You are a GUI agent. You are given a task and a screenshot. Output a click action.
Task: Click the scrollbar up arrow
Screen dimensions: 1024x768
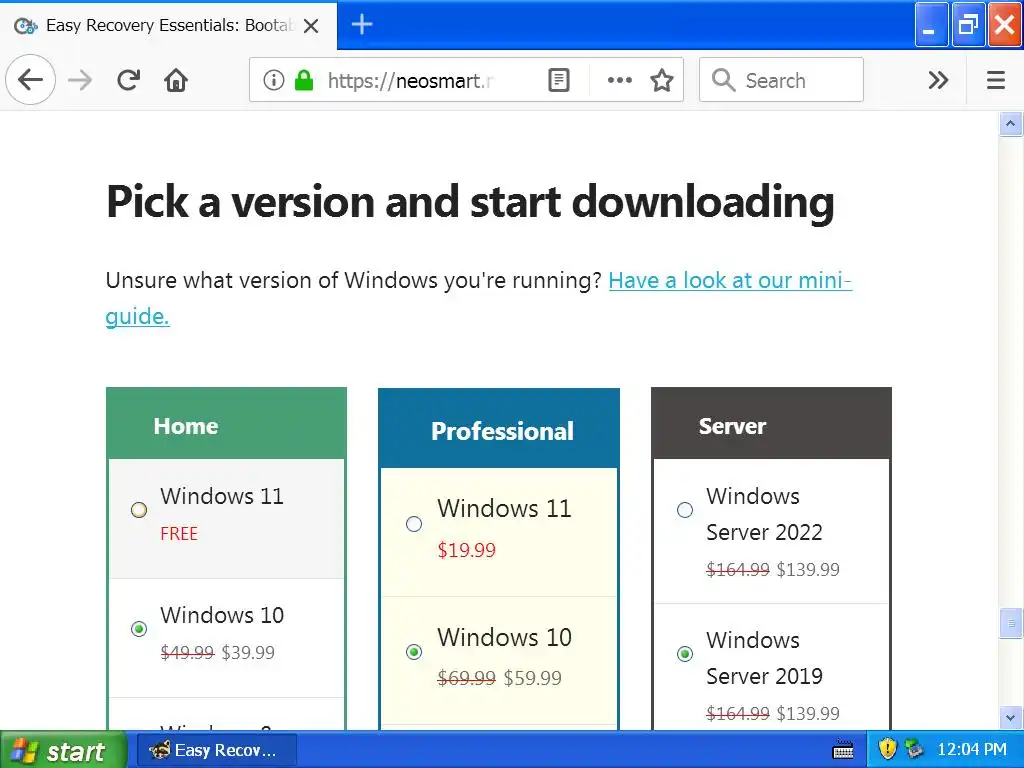pyautogui.click(x=1010, y=124)
